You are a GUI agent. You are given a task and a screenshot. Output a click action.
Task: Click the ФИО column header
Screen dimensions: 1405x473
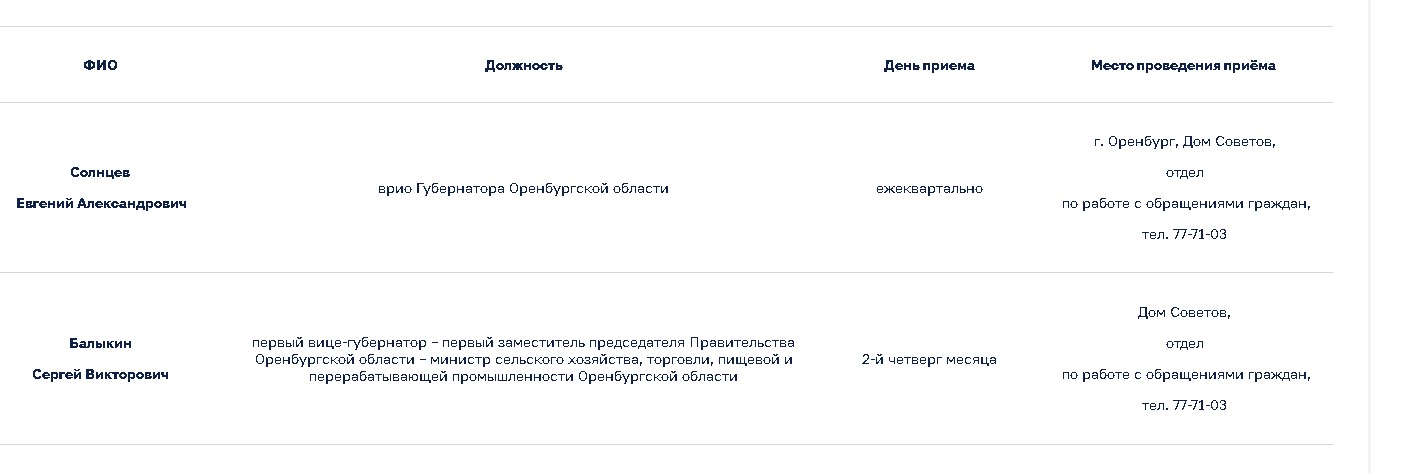point(100,66)
